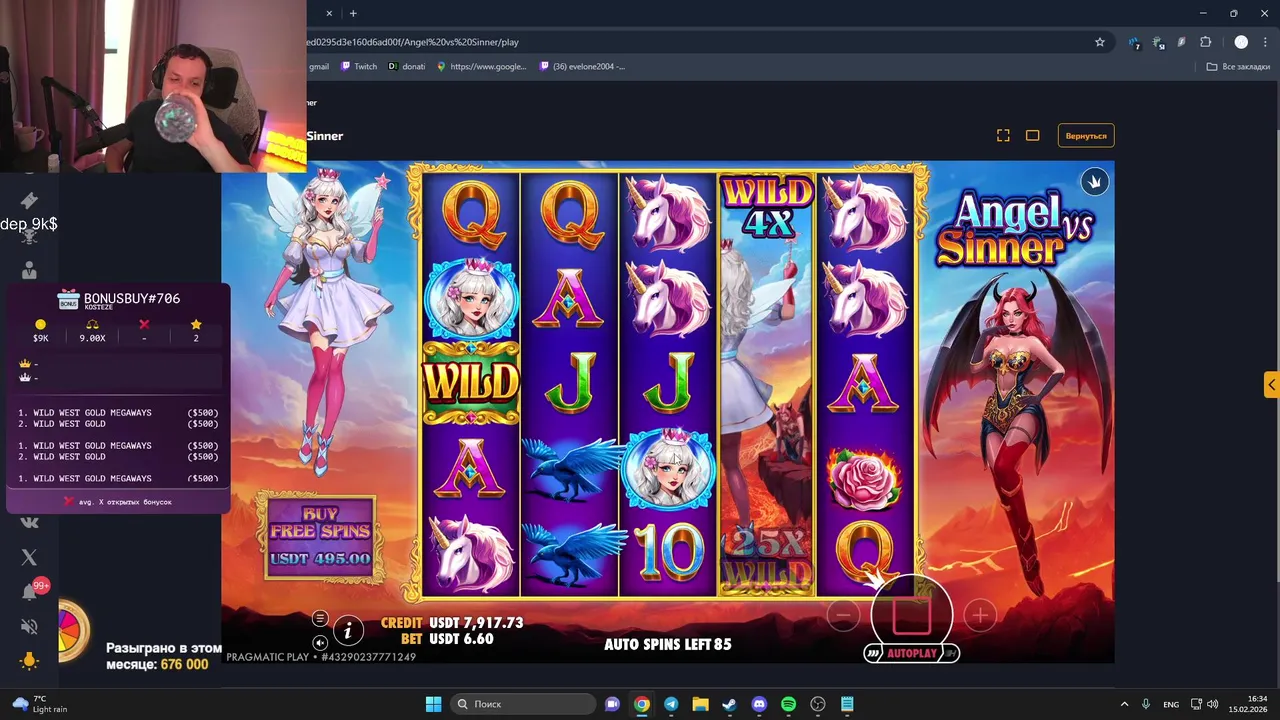Open the Google Maps bookmark
The height and width of the screenshot is (720, 1280).
coord(482,67)
